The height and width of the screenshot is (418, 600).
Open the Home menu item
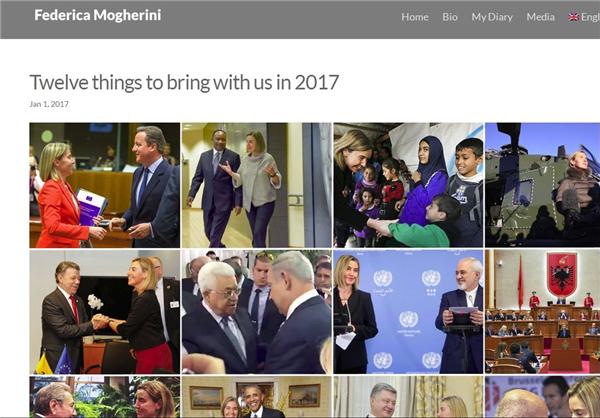[415, 17]
